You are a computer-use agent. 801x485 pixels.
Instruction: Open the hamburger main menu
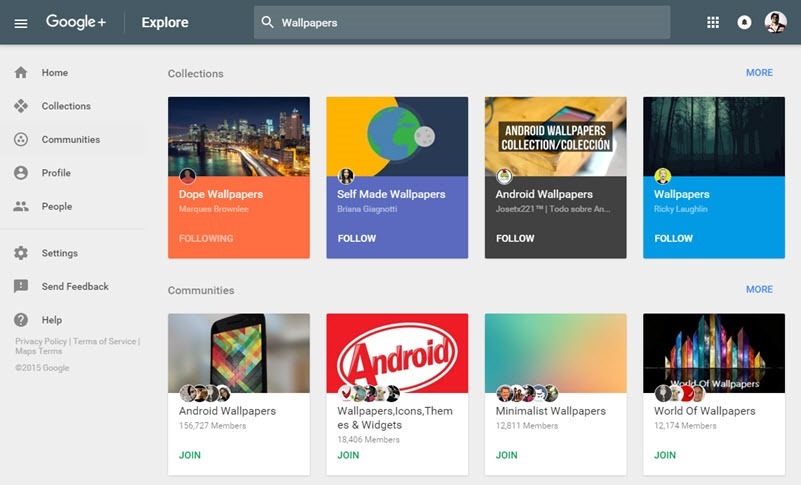pyautogui.click(x=21, y=23)
